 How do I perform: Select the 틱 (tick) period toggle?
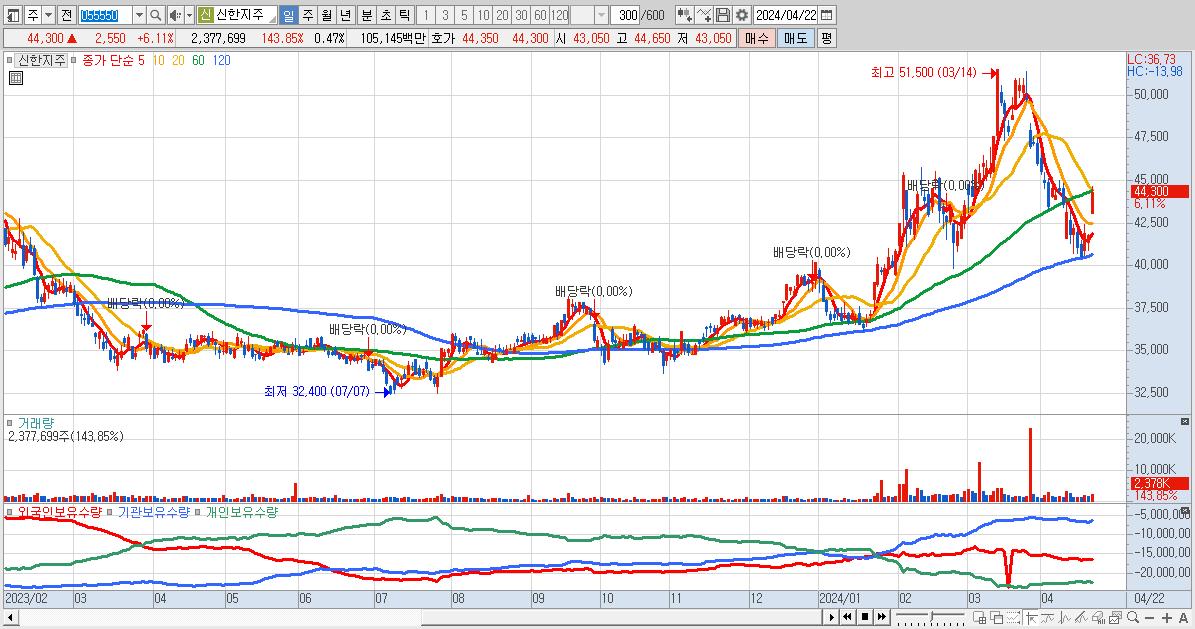[405, 14]
